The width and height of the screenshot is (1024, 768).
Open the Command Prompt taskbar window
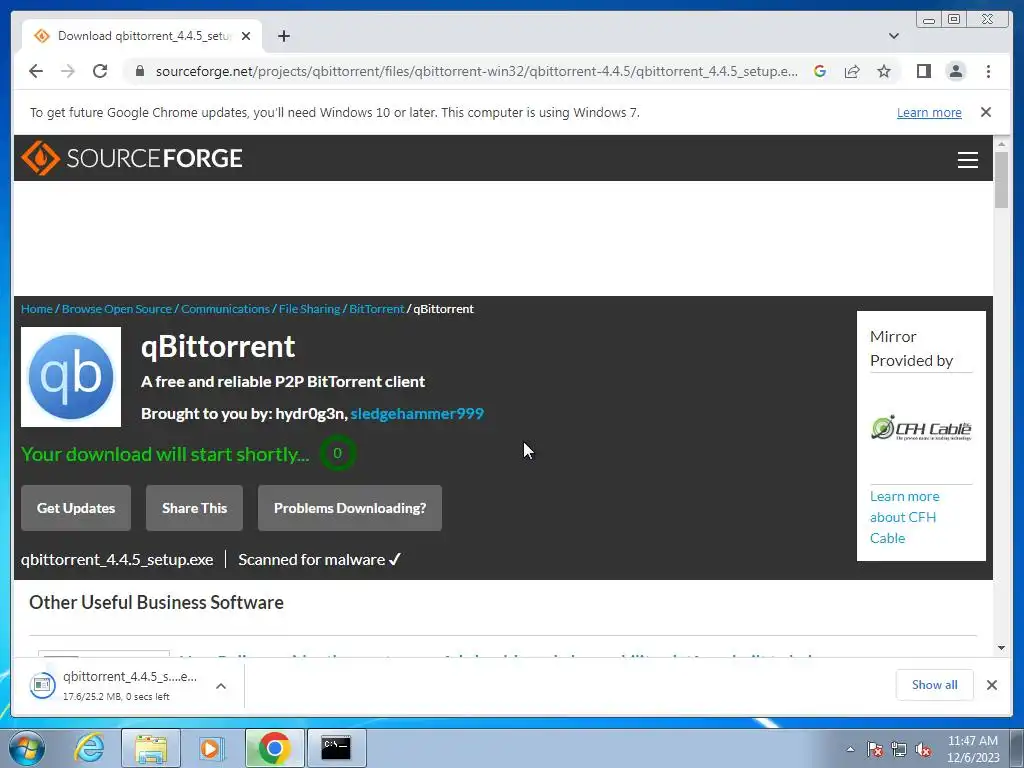tap(336, 748)
